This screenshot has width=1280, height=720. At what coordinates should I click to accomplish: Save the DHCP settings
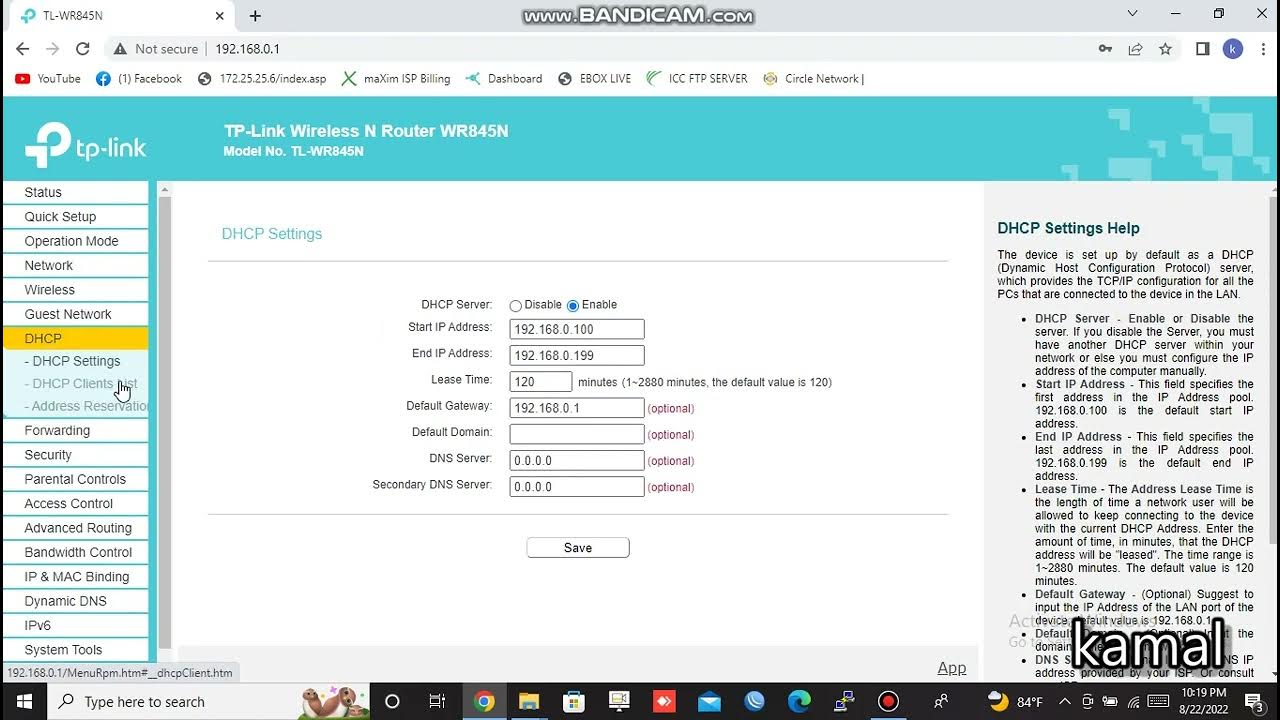point(578,548)
